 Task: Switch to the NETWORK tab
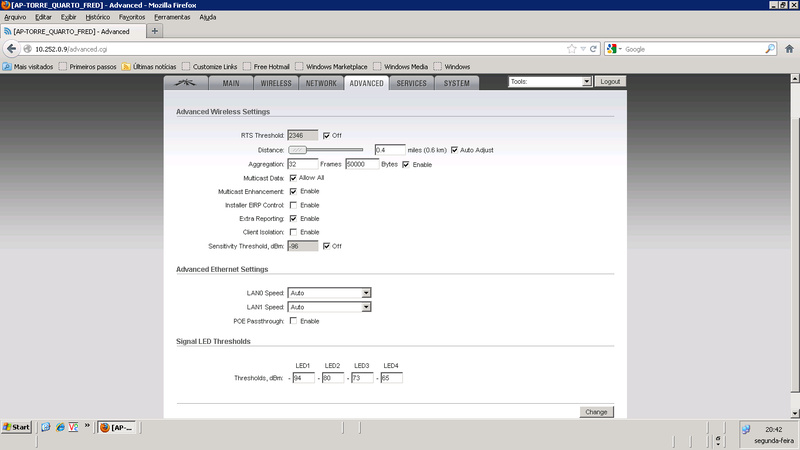[x=321, y=83]
